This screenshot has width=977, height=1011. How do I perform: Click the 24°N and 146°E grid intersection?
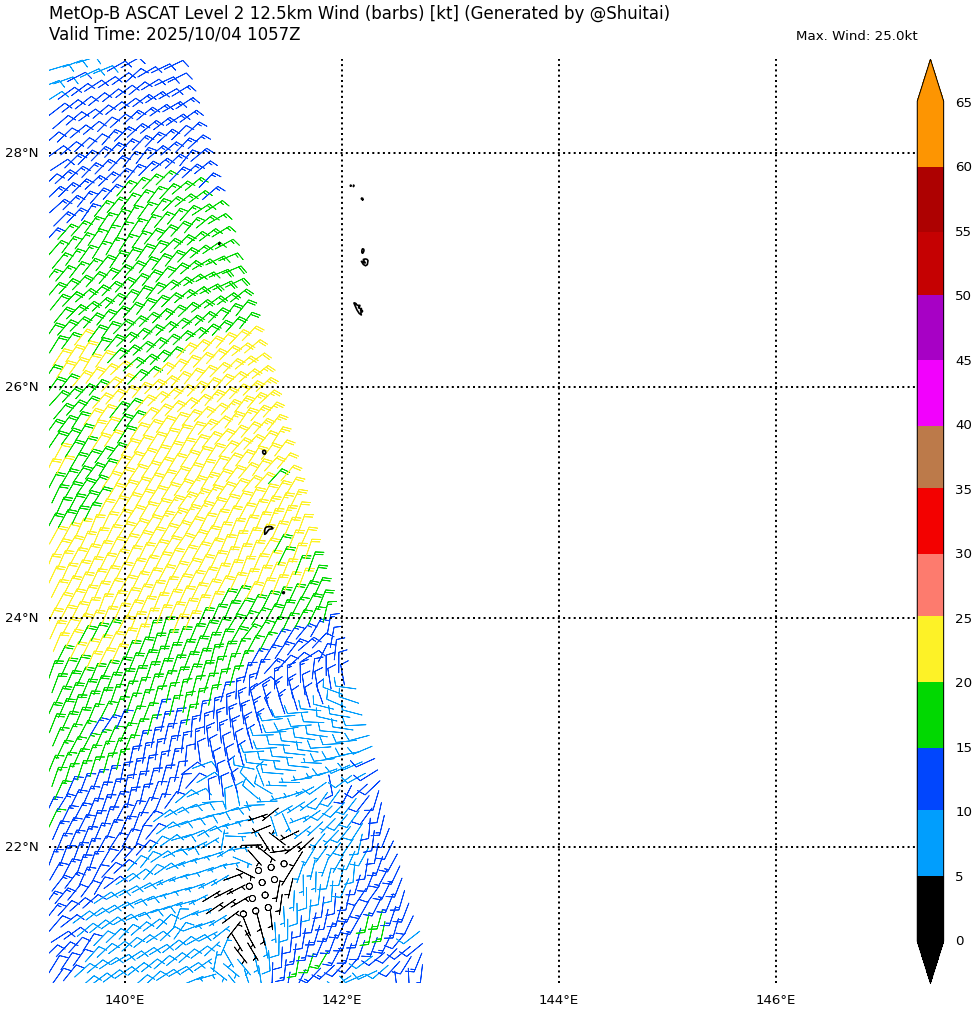[776, 618]
